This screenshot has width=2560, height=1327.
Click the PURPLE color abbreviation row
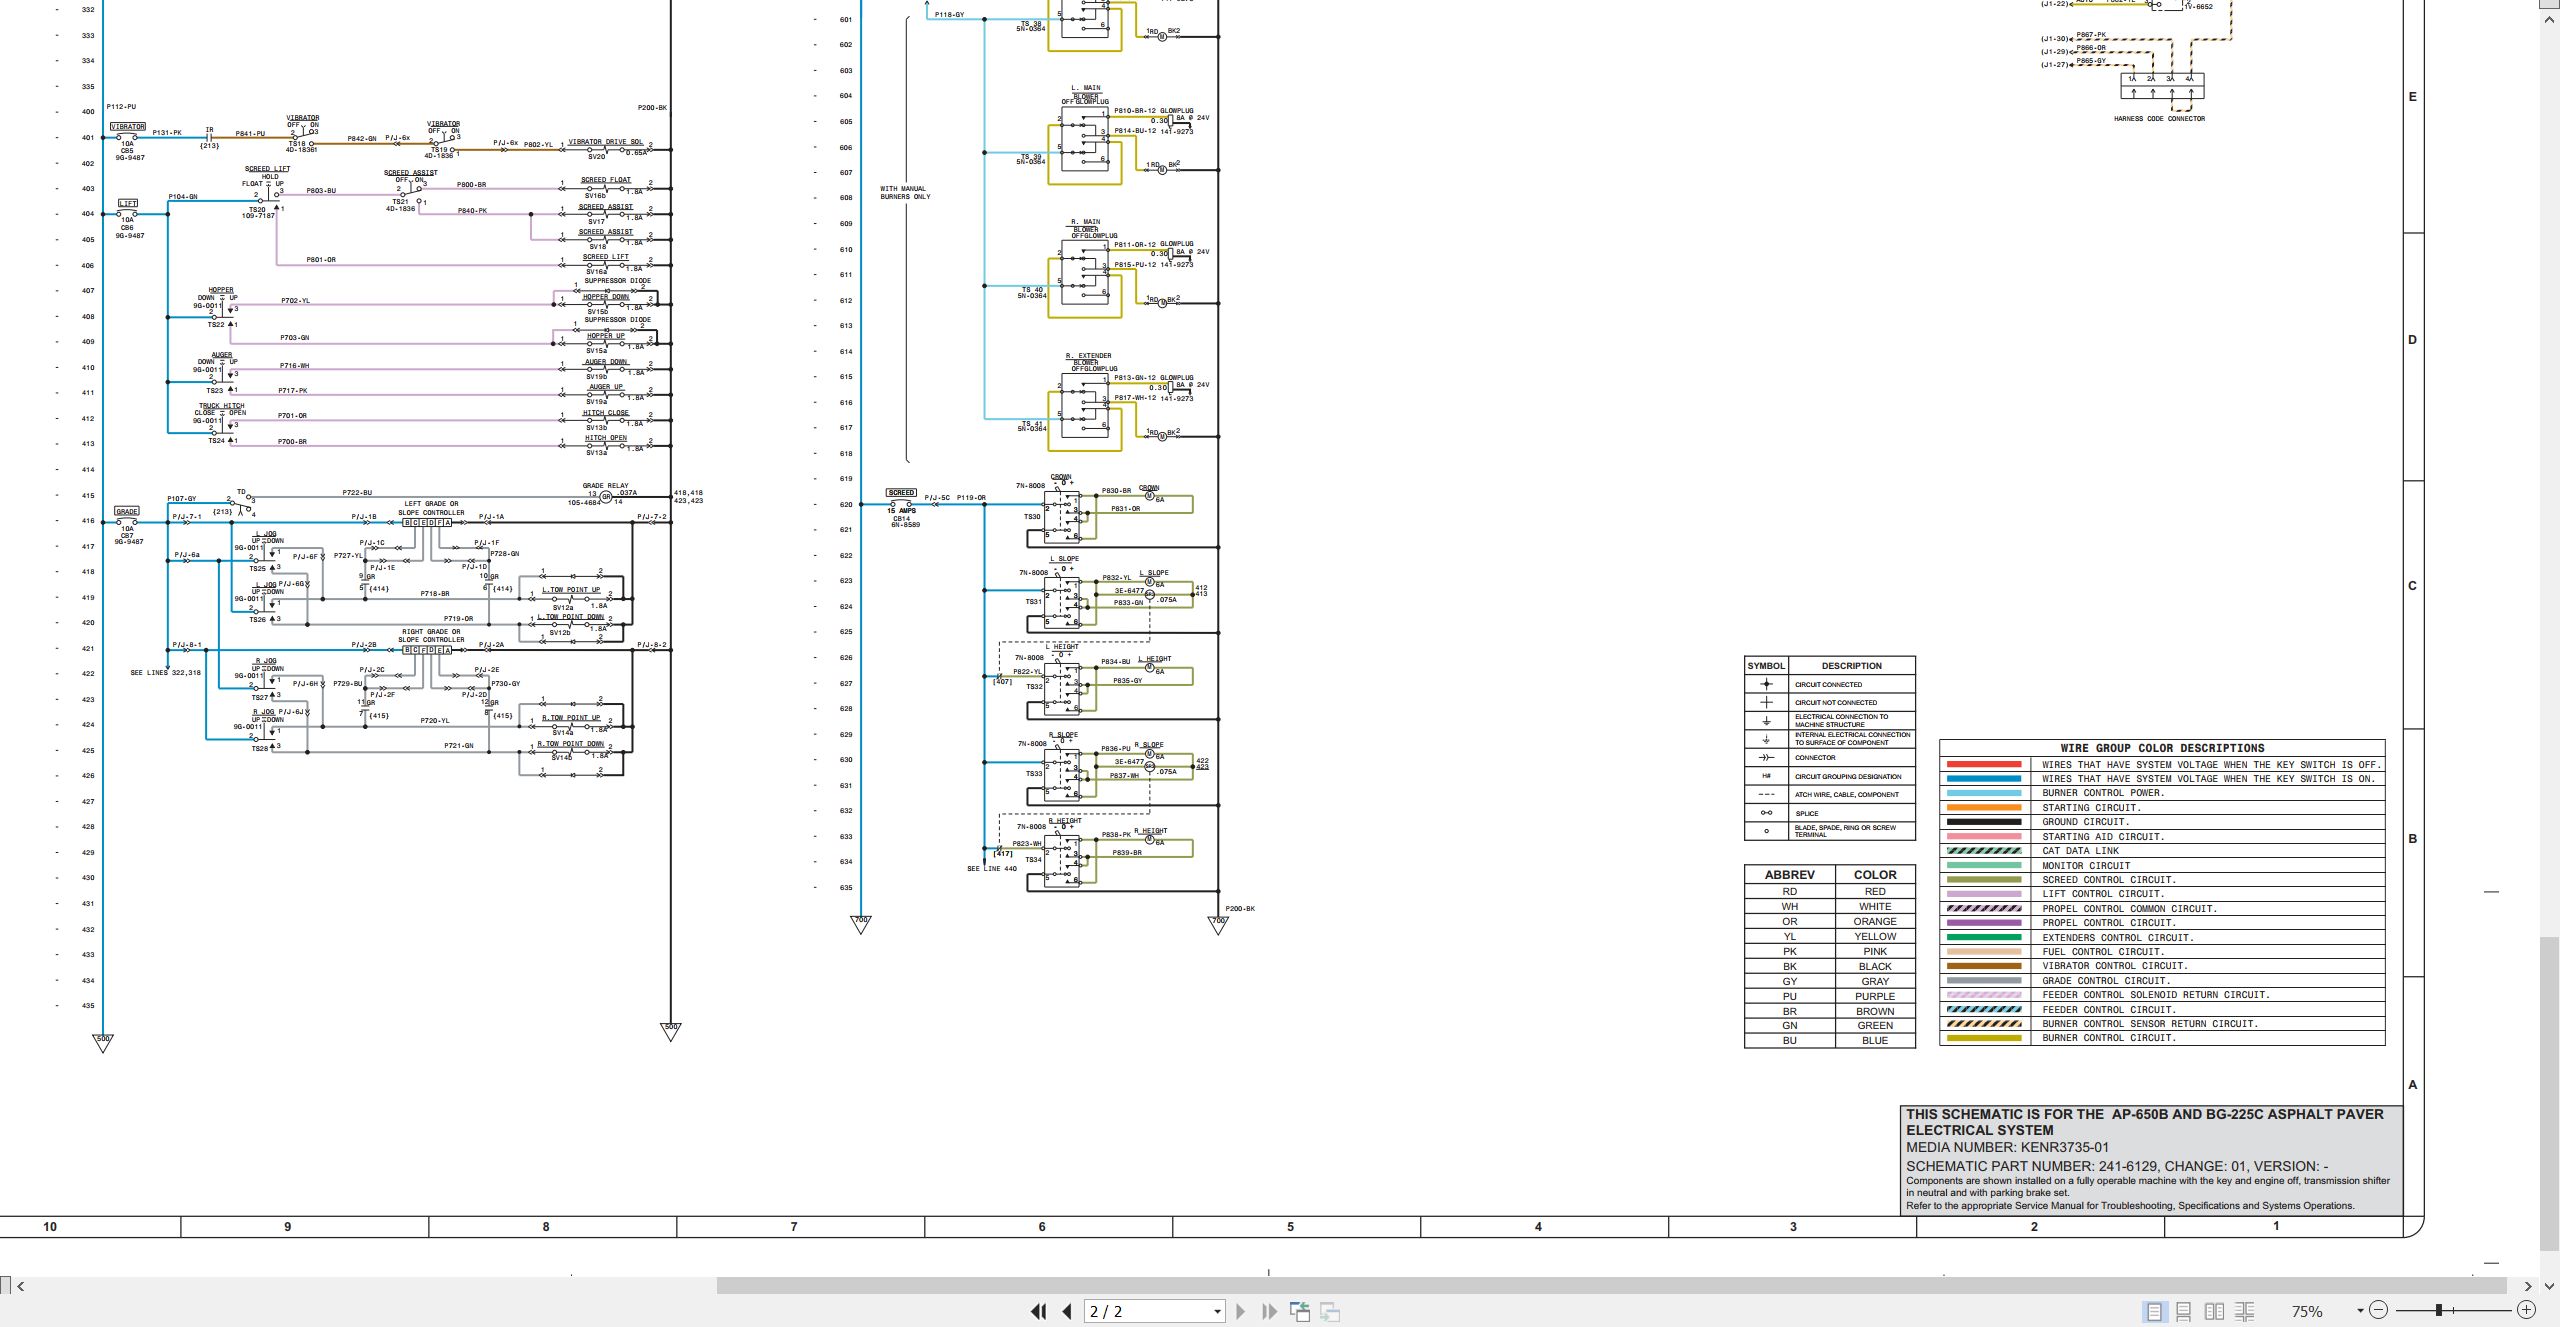1830,996
